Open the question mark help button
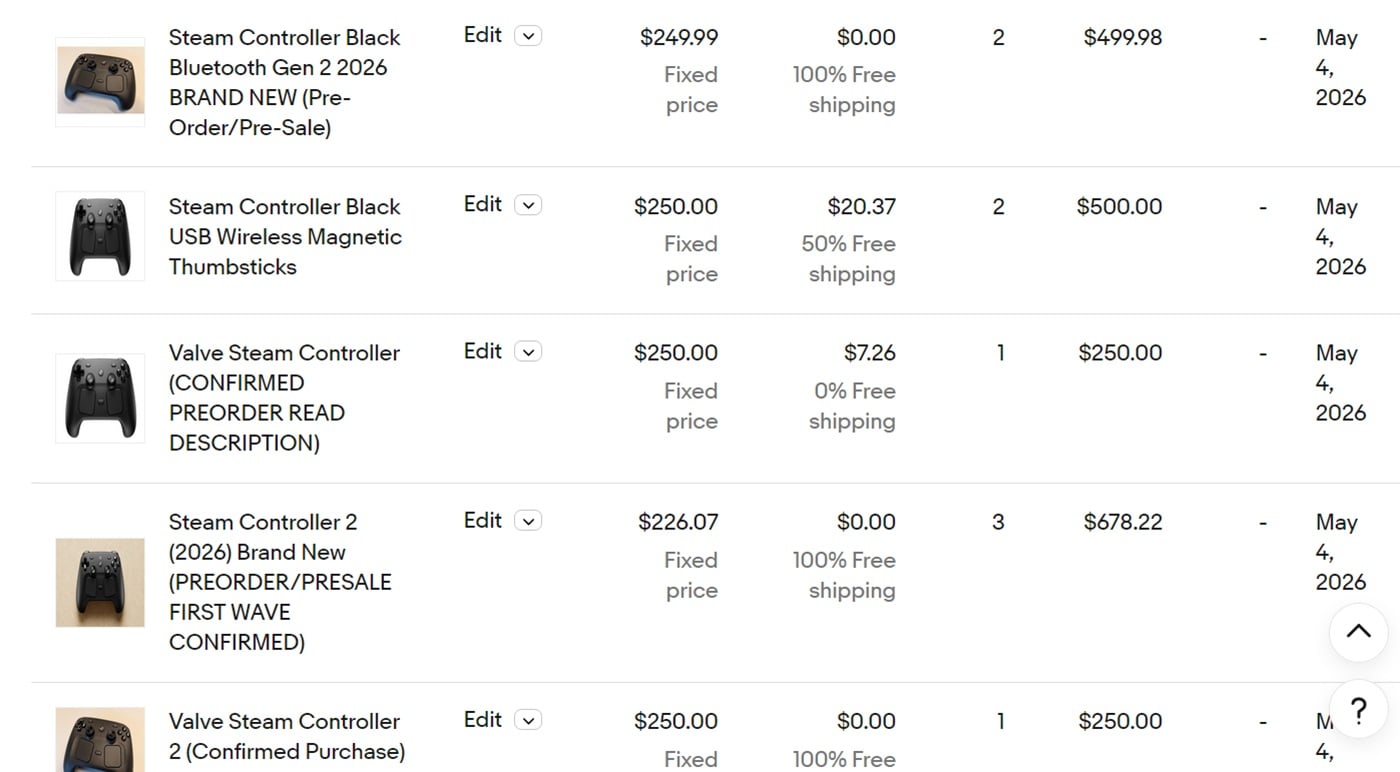The height and width of the screenshot is (772, 1400). [x=1358, y=710]
